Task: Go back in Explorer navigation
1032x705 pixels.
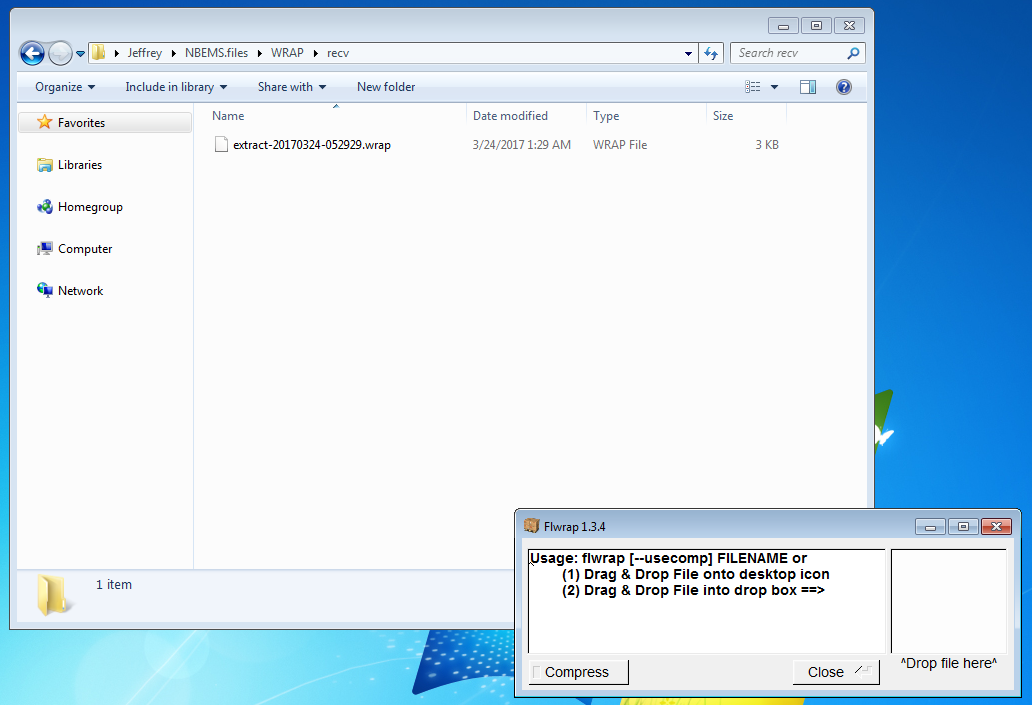Action: coord(32,53)
